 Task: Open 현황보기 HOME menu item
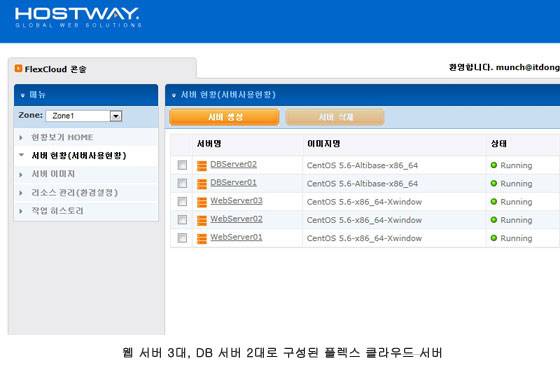(62, 138)
